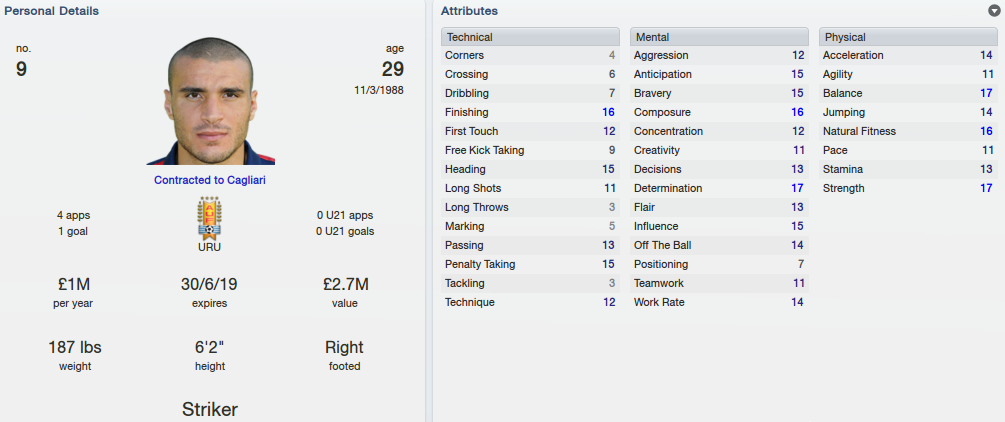Click the player portrait photo
This screenshot has width=1005, height=422.
[210, 101]
